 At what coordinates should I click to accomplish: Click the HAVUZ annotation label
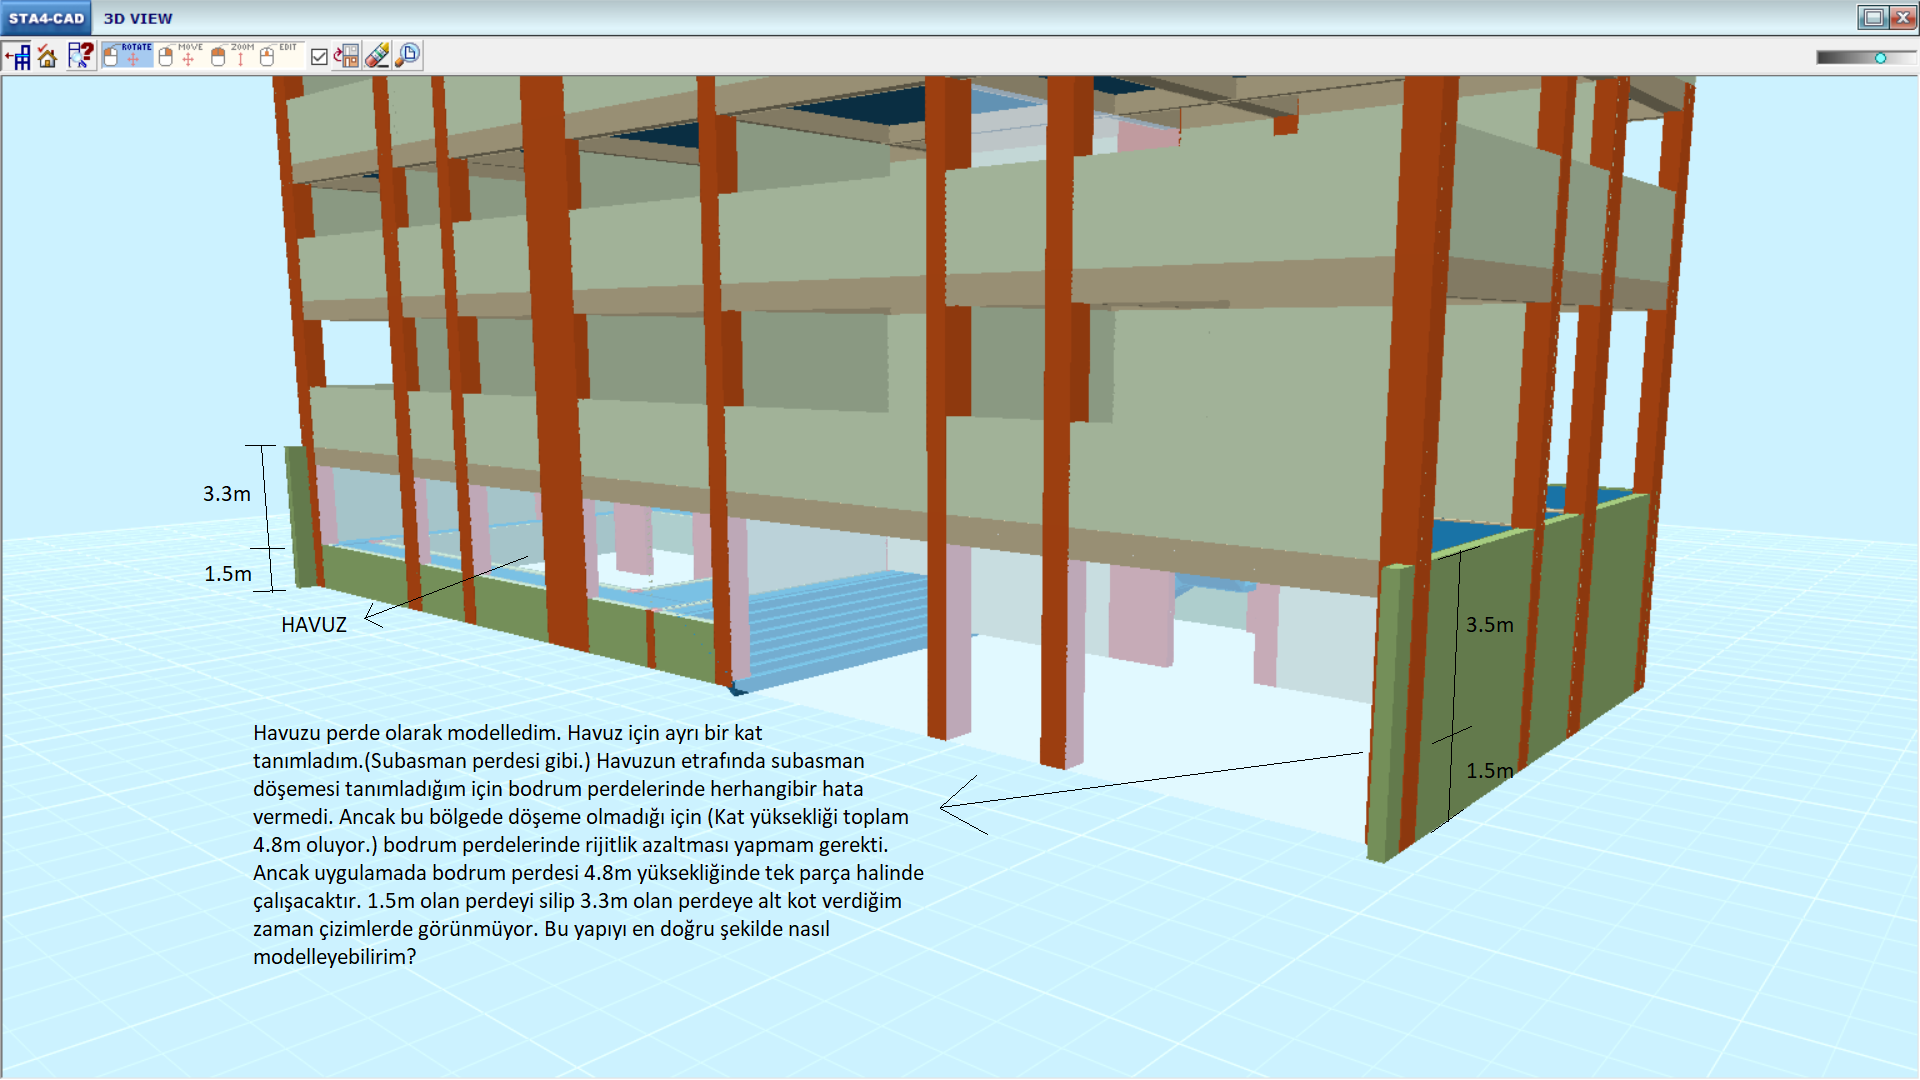click(x=314, y=625)
